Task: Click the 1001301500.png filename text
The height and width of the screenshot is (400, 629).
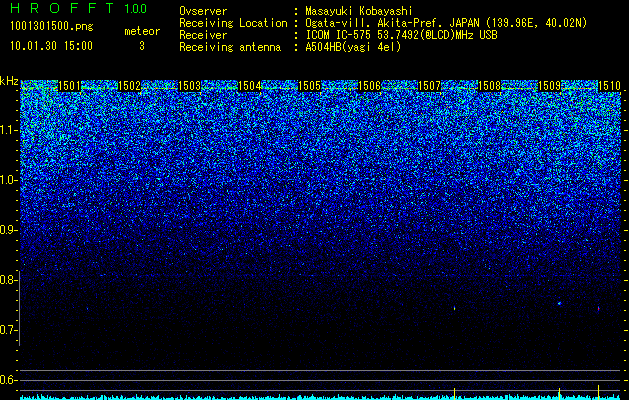Action: pos(51,27)
